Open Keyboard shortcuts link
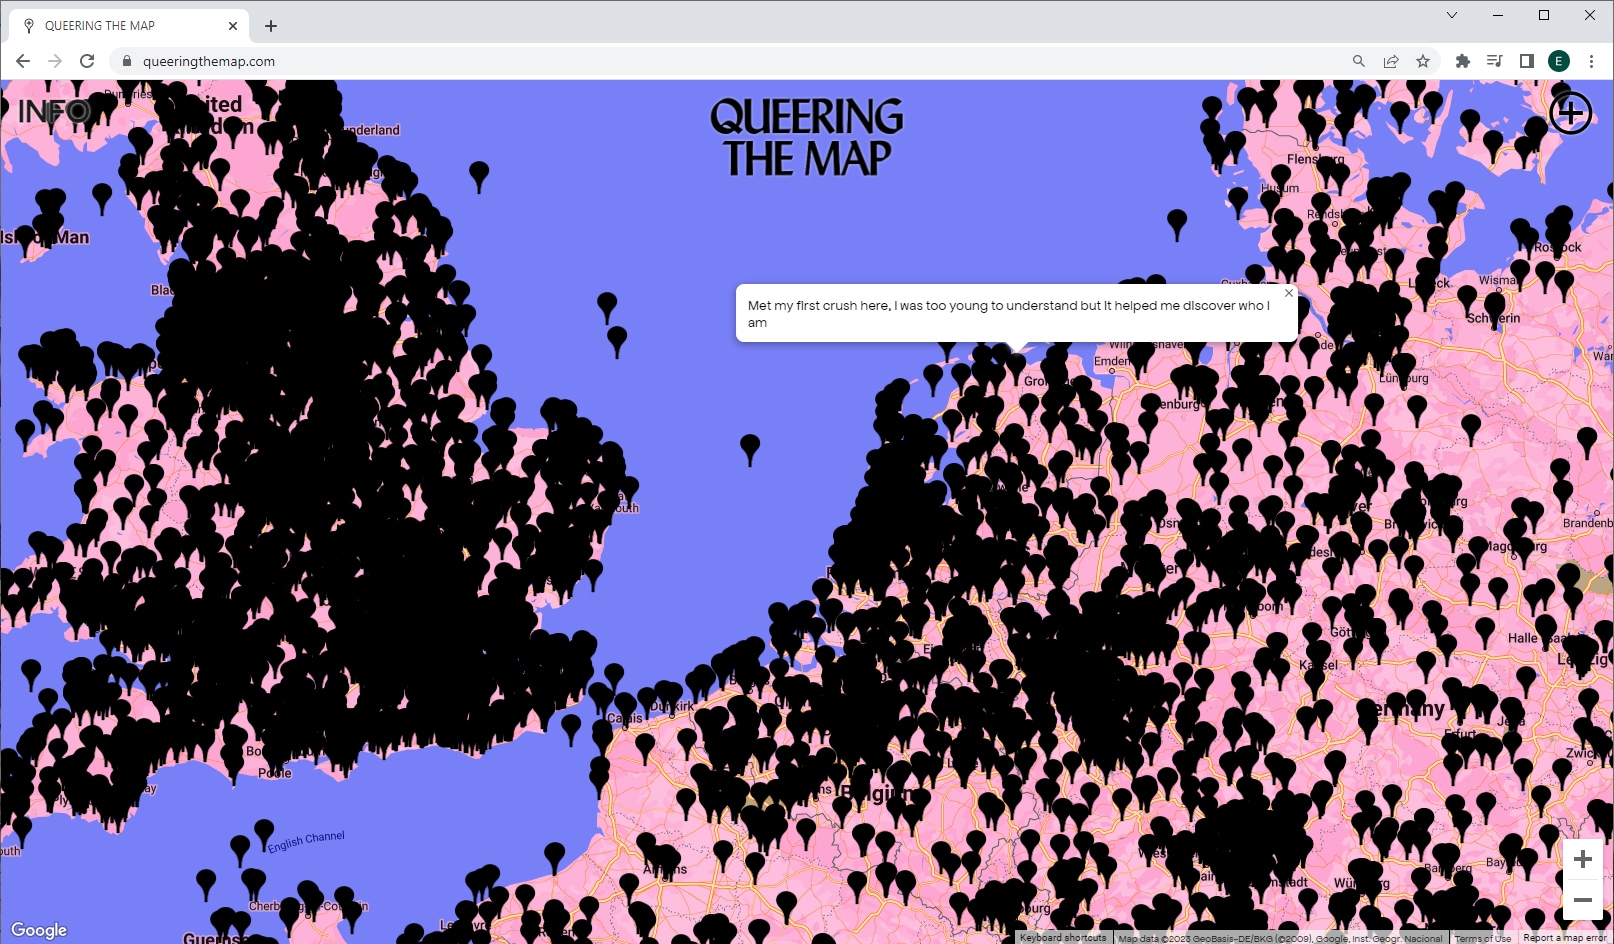 (x=1063, y=938)
